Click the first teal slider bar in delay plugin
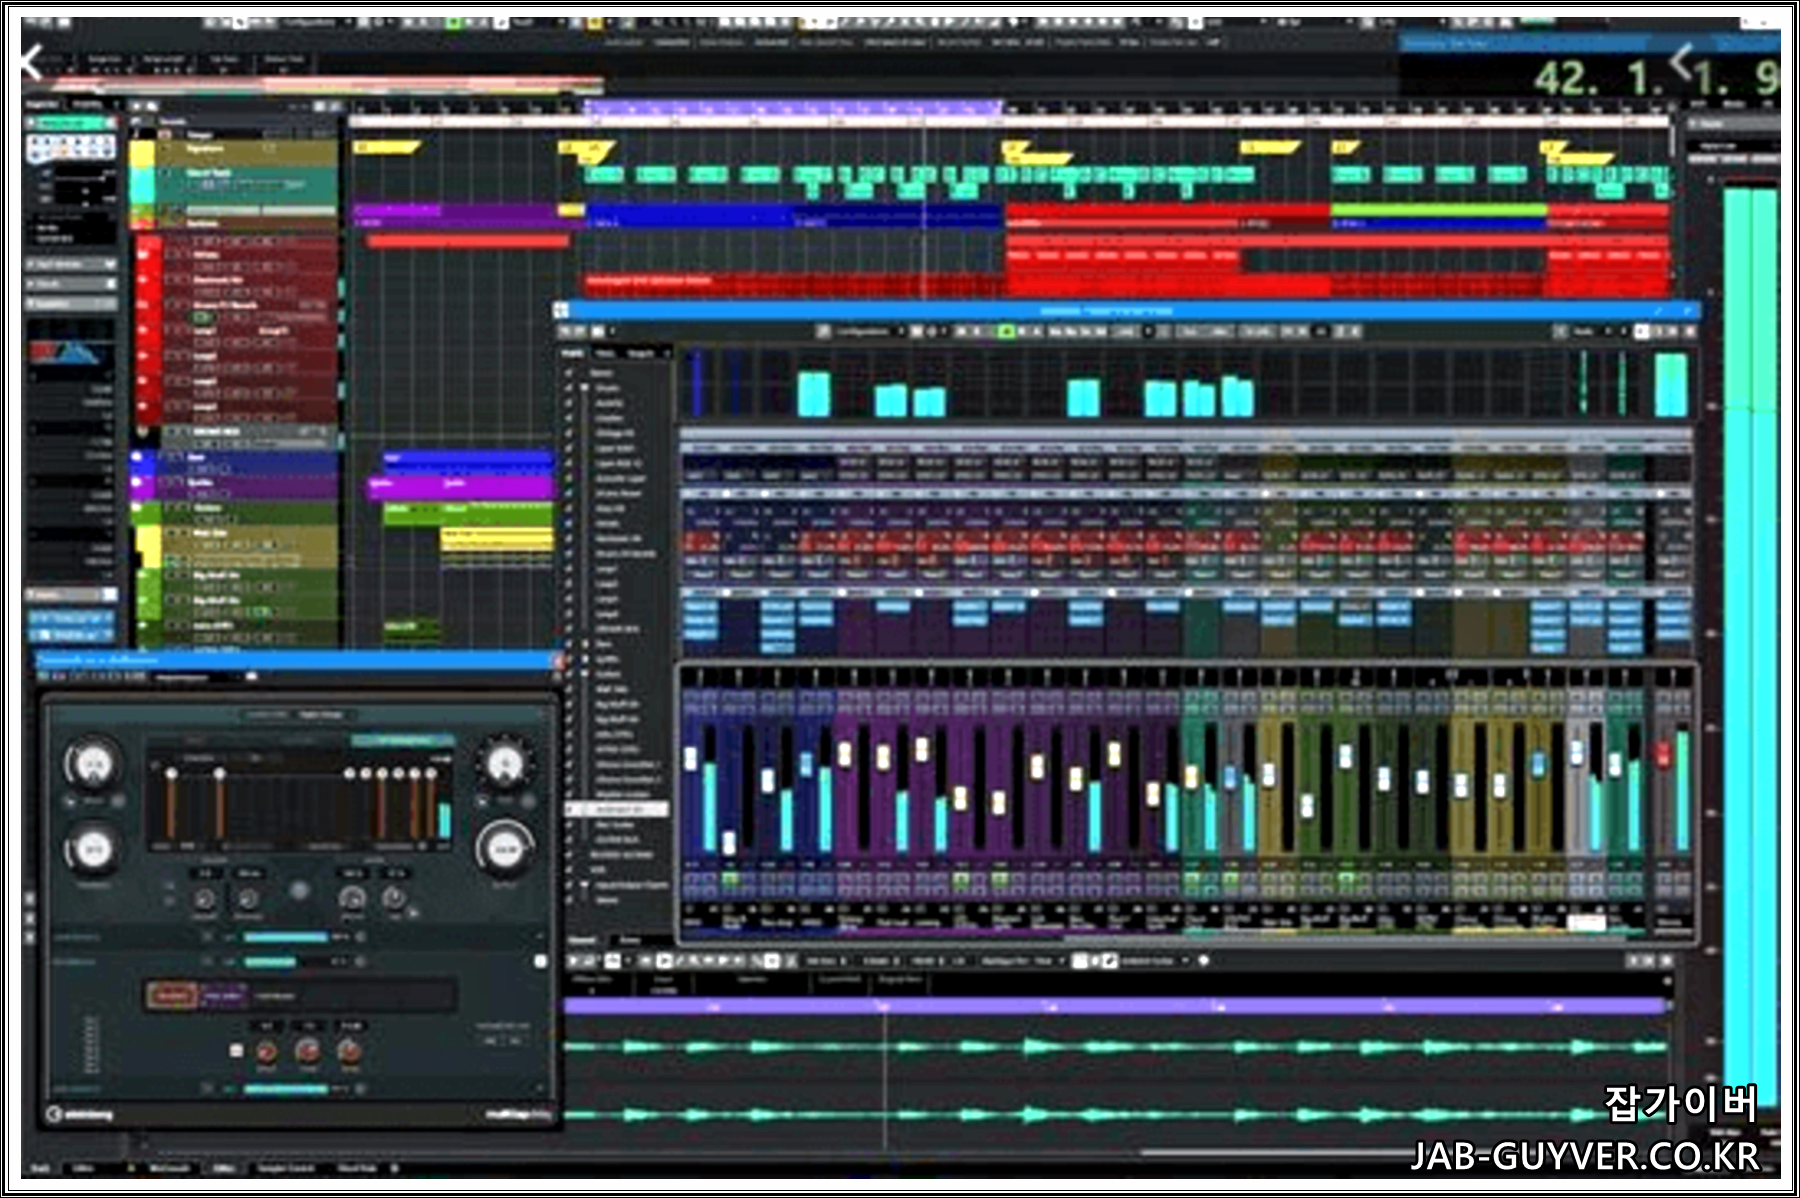1800x1198 pixels. 285,937
